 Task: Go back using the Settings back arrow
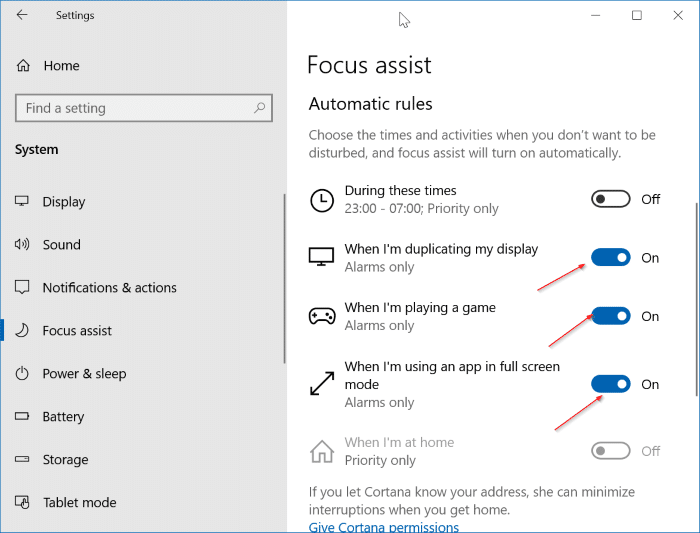tap(22, 15)
